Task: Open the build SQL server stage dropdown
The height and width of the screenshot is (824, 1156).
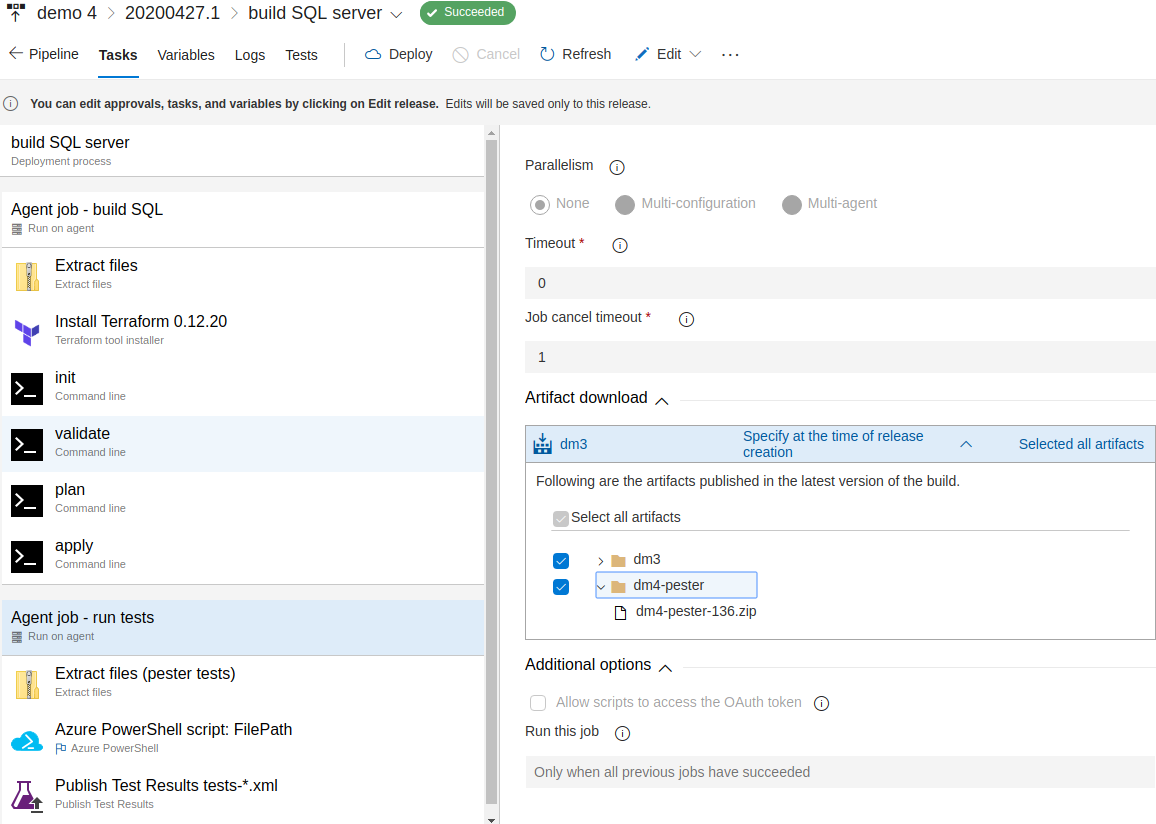Action: 396,15
